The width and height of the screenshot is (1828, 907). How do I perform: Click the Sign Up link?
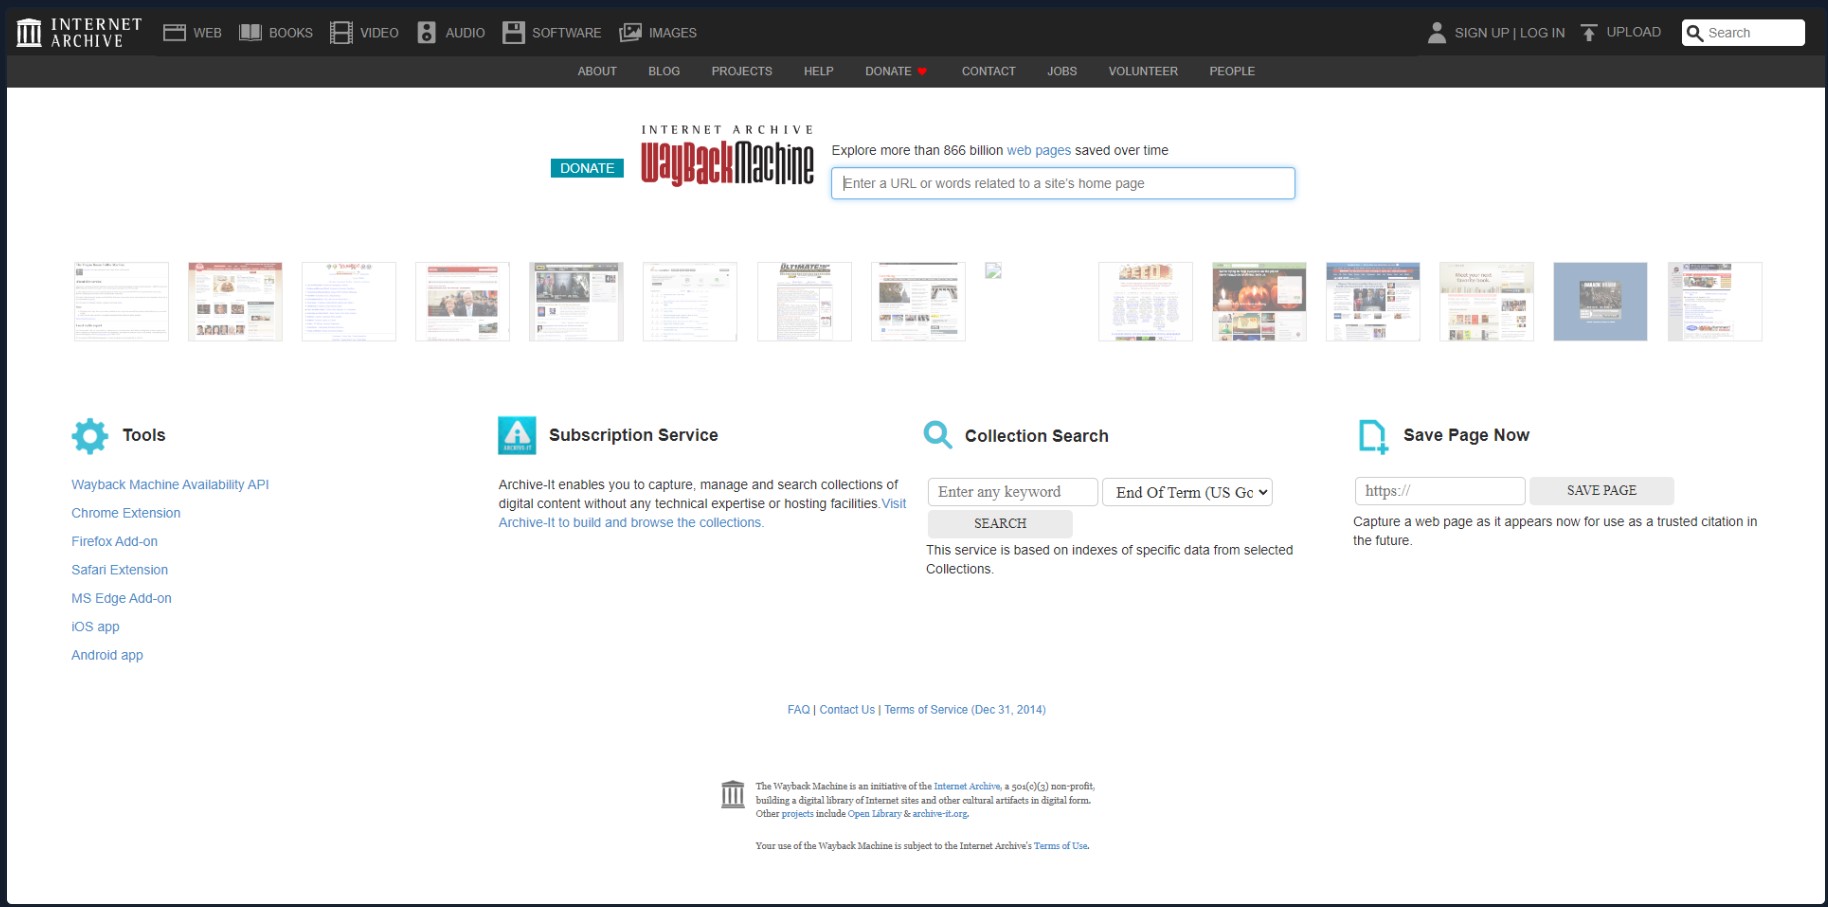click(1482, 33)
